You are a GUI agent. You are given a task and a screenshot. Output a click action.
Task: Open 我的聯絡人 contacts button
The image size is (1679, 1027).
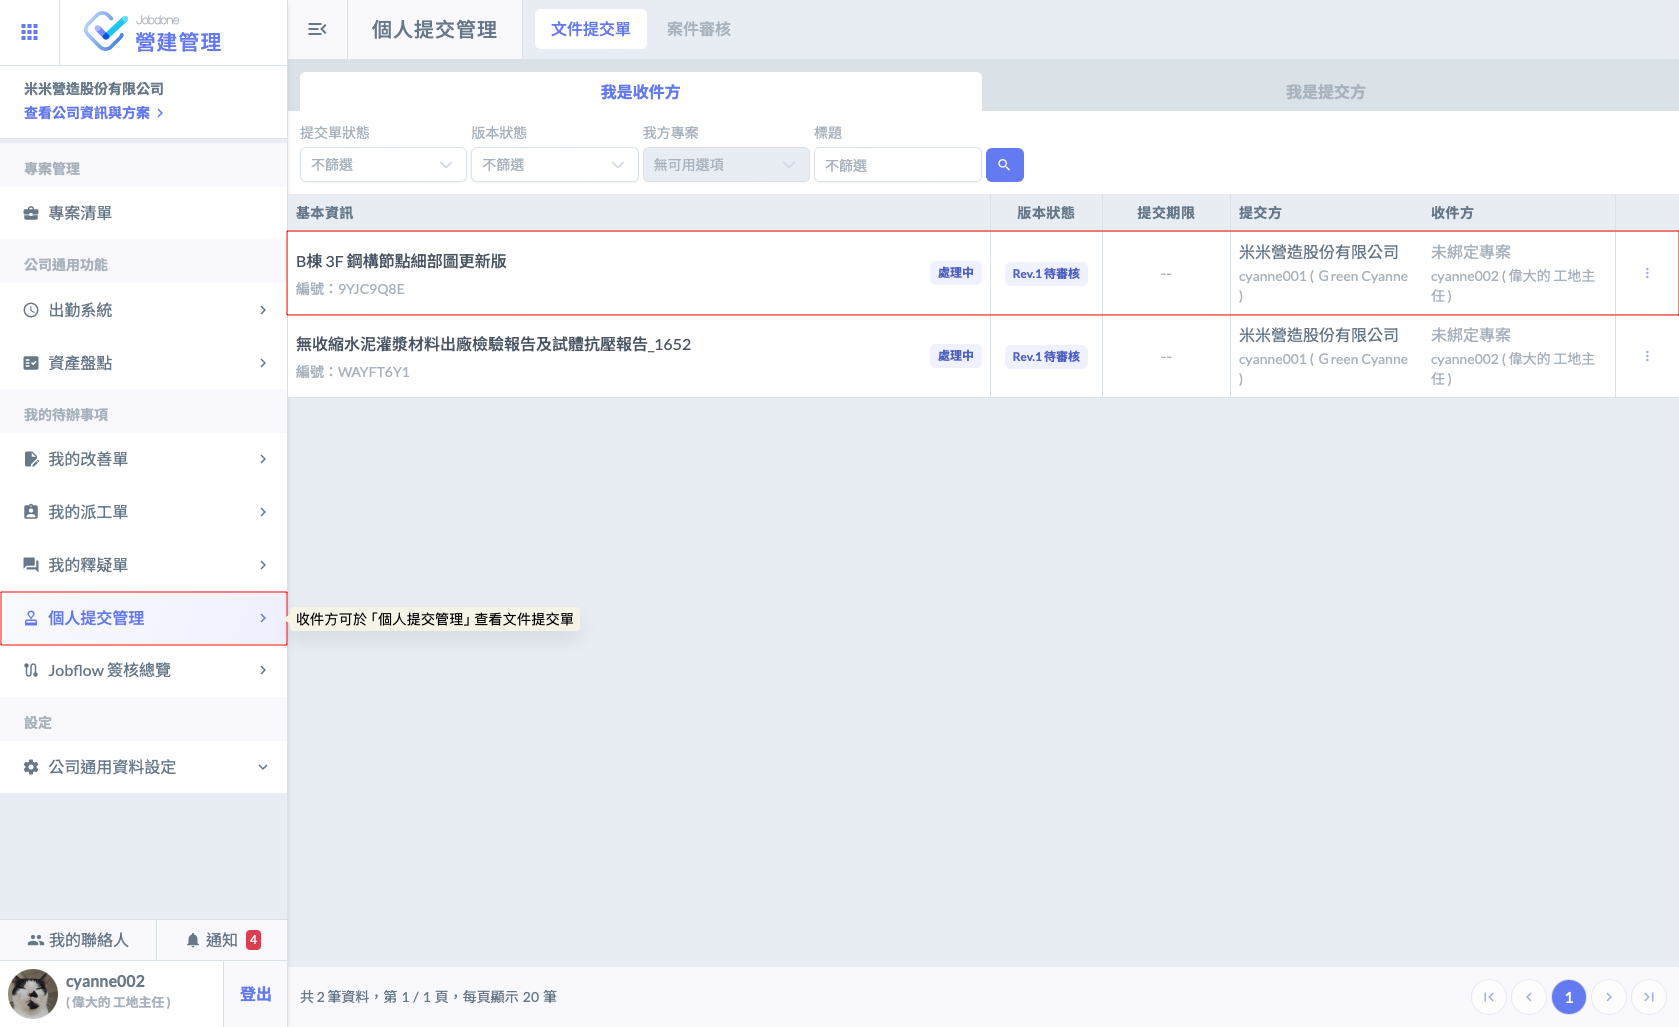[x=78, y=940]
